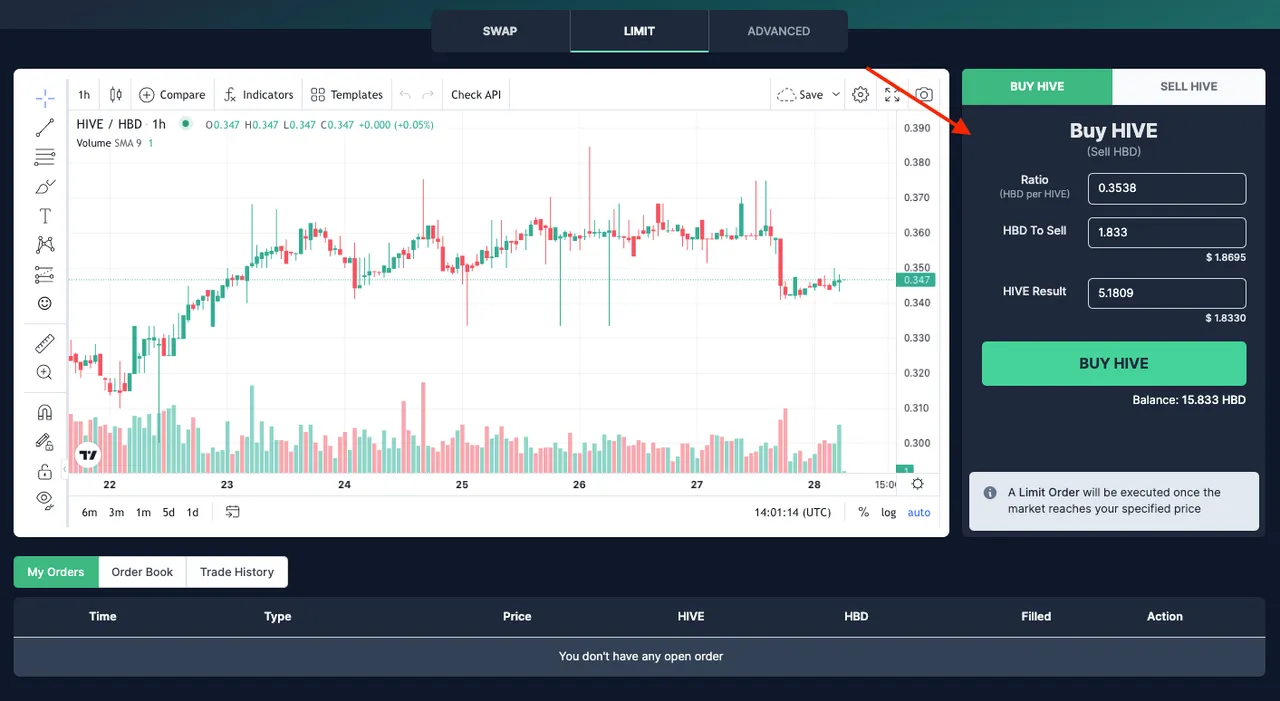Open the Indicators dialog

[x=259, y=95]
